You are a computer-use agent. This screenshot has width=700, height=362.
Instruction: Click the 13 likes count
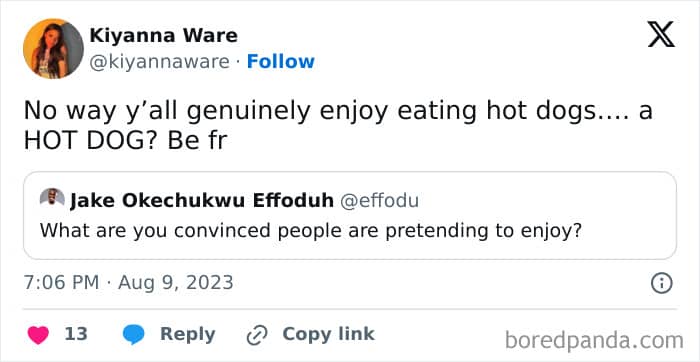tap(76, 334)
